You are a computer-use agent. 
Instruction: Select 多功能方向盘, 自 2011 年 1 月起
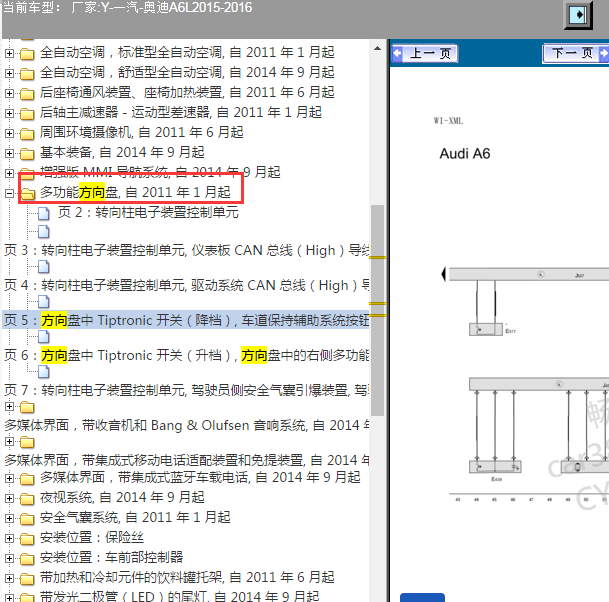(135, 192)
